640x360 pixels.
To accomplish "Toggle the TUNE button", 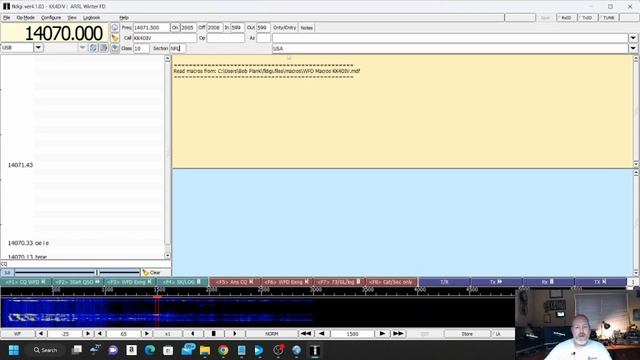I will (609, 18).
